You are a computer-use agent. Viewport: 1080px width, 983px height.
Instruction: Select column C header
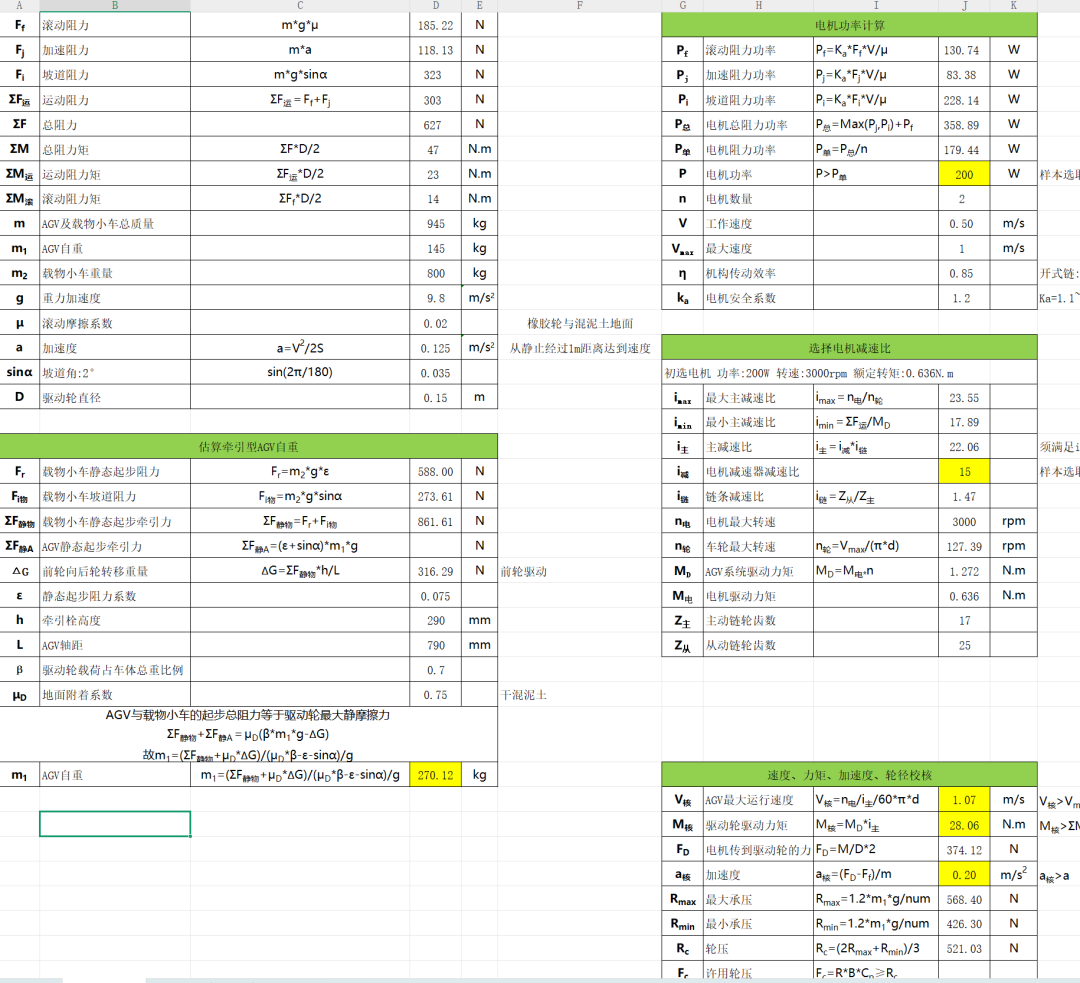pos(300,6)
